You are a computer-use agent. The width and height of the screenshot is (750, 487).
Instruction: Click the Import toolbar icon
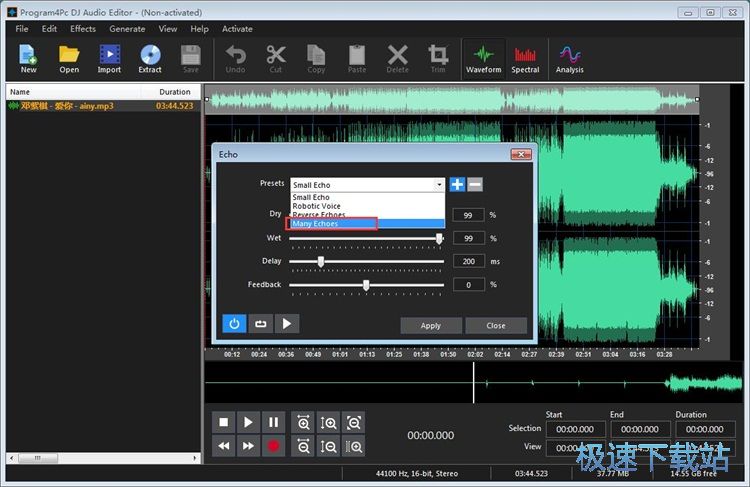[x=110, y=59]
